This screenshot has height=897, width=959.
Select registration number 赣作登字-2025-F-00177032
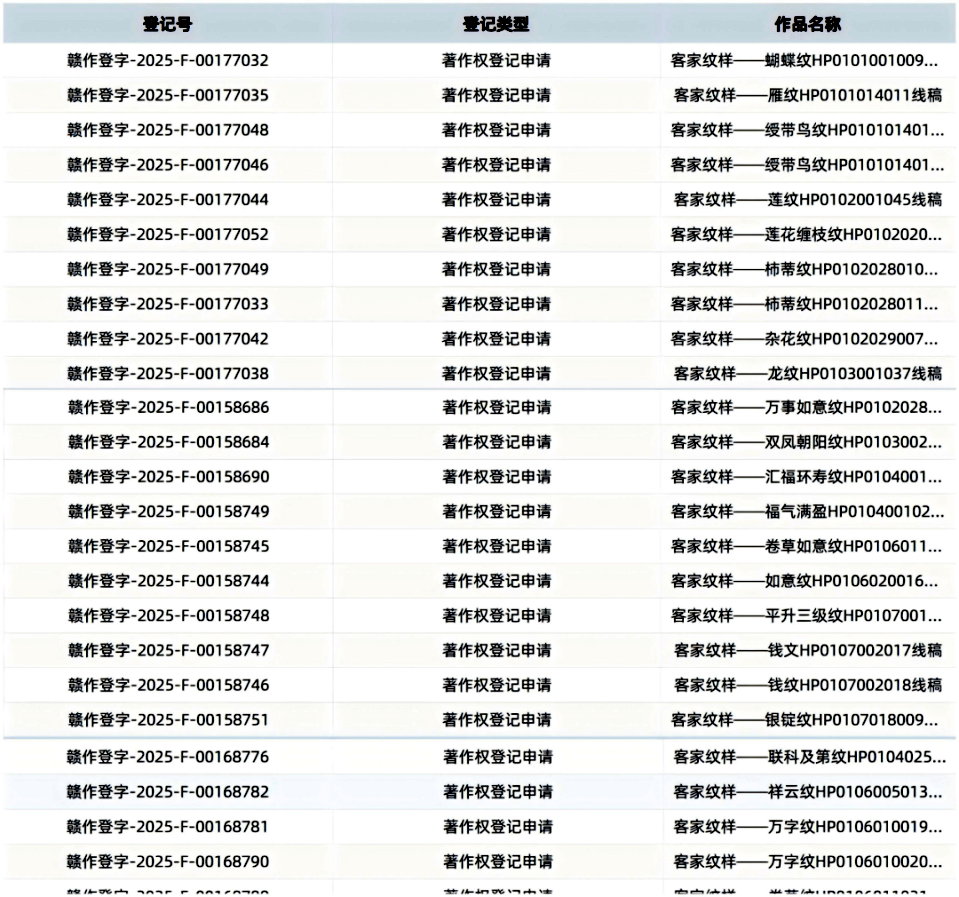point(168,60)
